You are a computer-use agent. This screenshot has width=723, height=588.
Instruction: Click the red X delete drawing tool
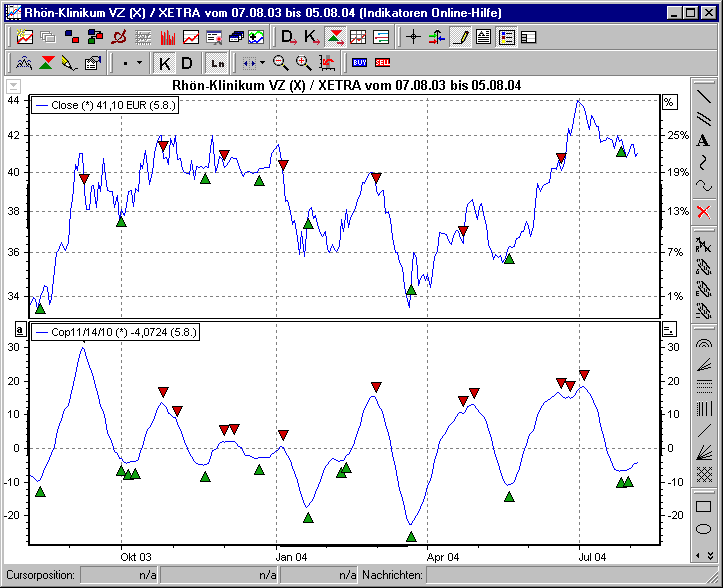pos(703,211)
